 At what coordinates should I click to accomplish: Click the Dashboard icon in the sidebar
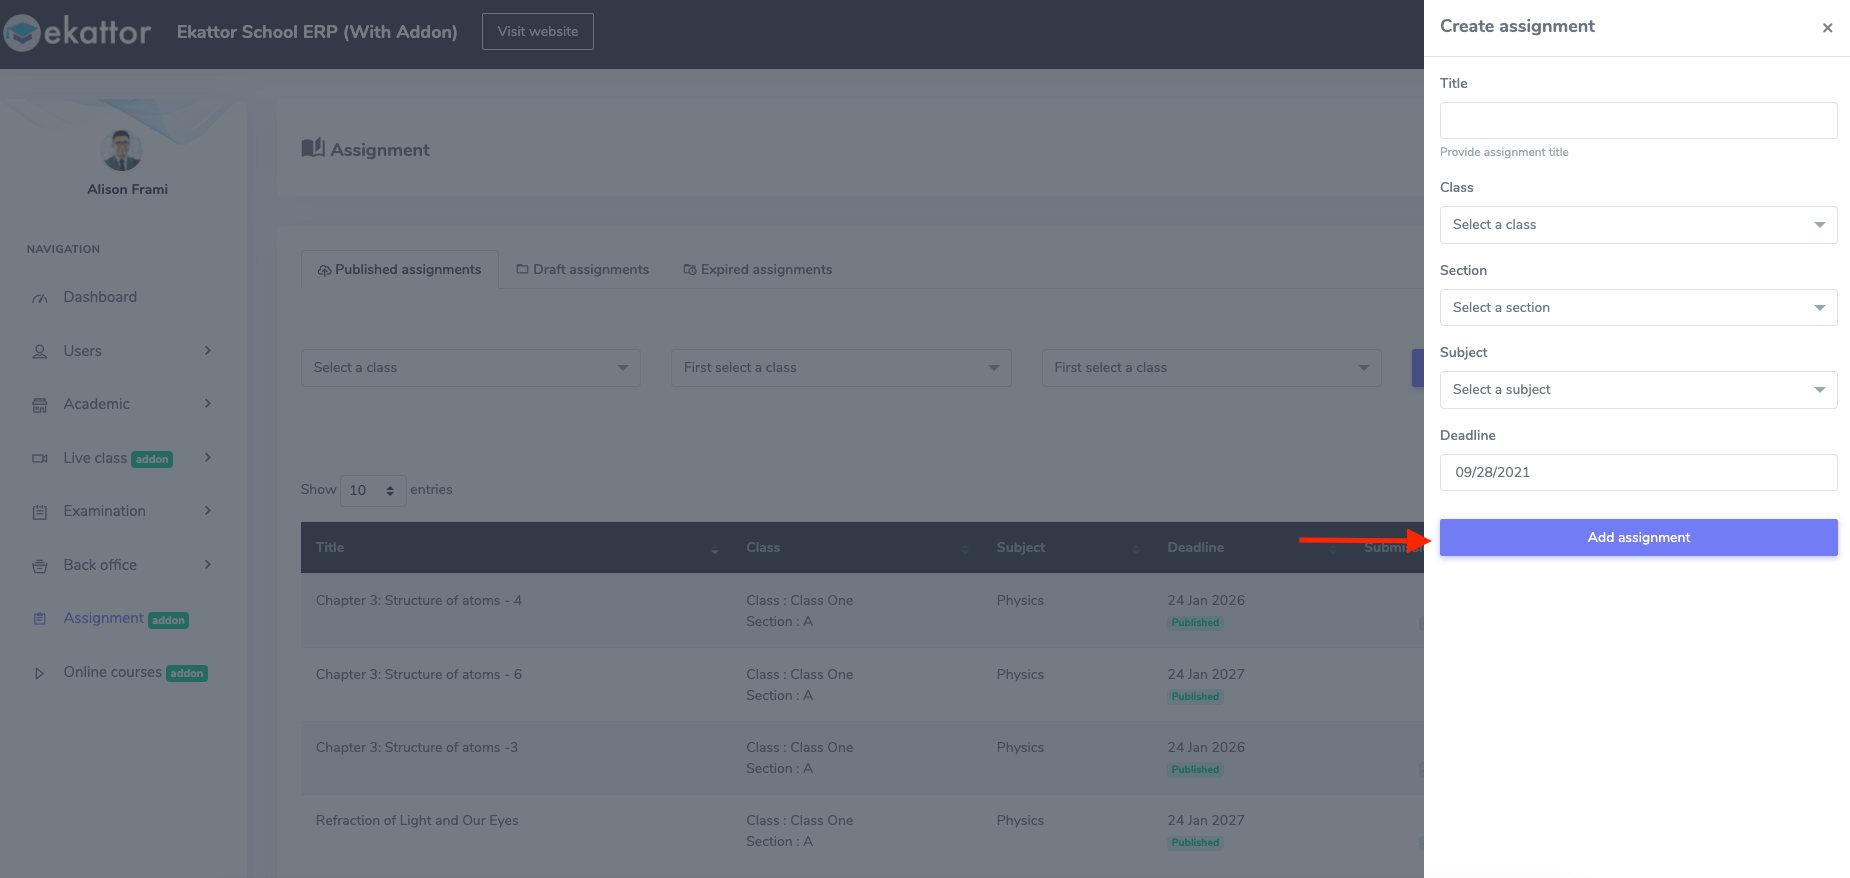pyautogui.click(x=40, y=298)
